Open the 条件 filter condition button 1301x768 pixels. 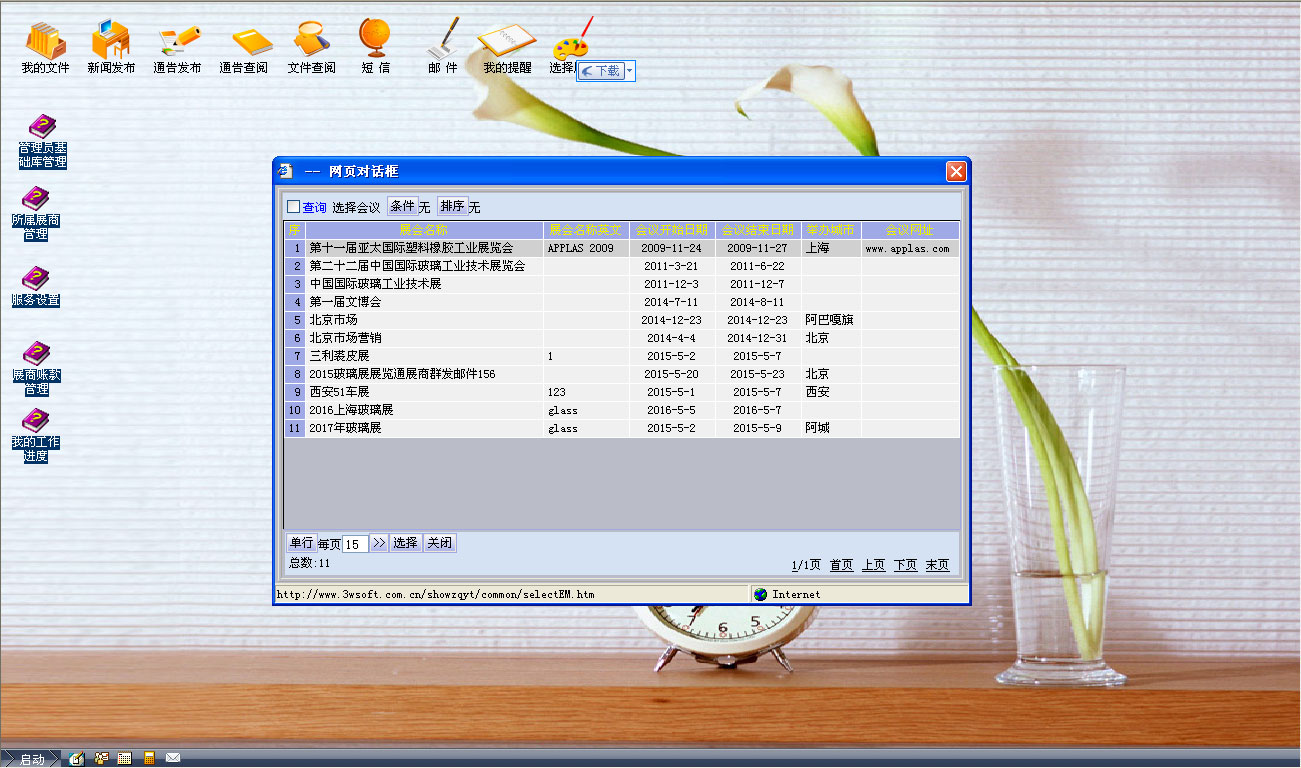tap(402, 206)
